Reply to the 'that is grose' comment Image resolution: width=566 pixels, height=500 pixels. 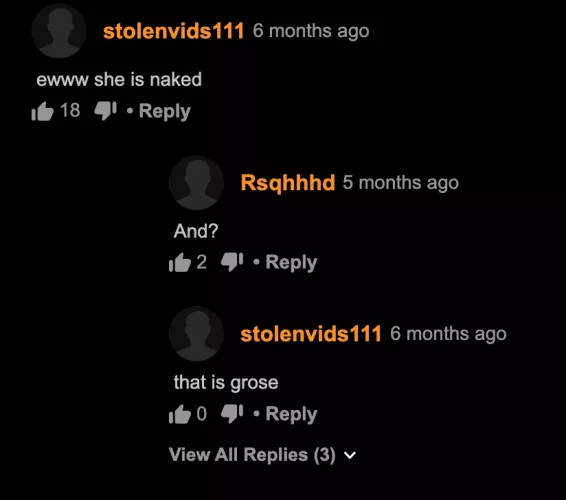[291, 414]
